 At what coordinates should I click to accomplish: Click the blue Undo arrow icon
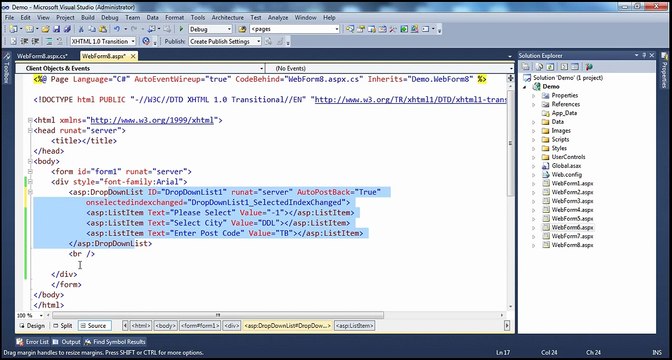pos(117,29)
